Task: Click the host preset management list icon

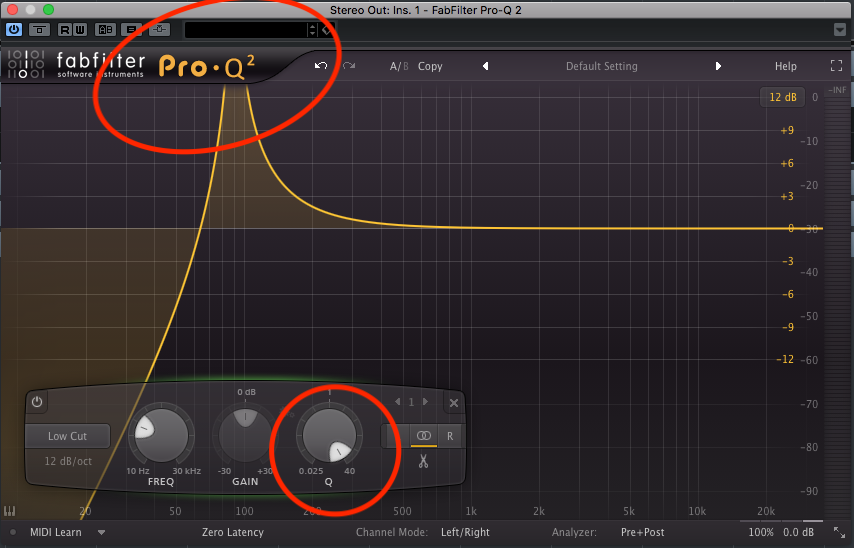Action: (131, 29)
